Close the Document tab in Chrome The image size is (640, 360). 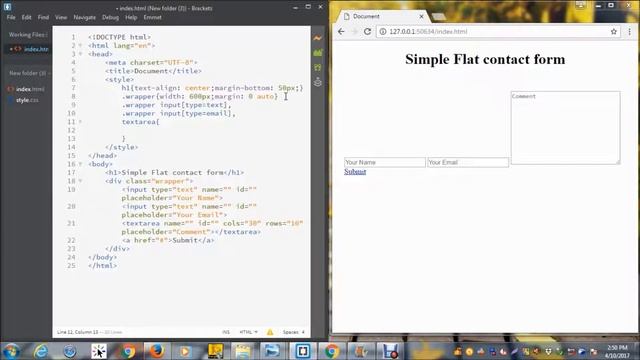pyautogui.click(x=421, y=16)
